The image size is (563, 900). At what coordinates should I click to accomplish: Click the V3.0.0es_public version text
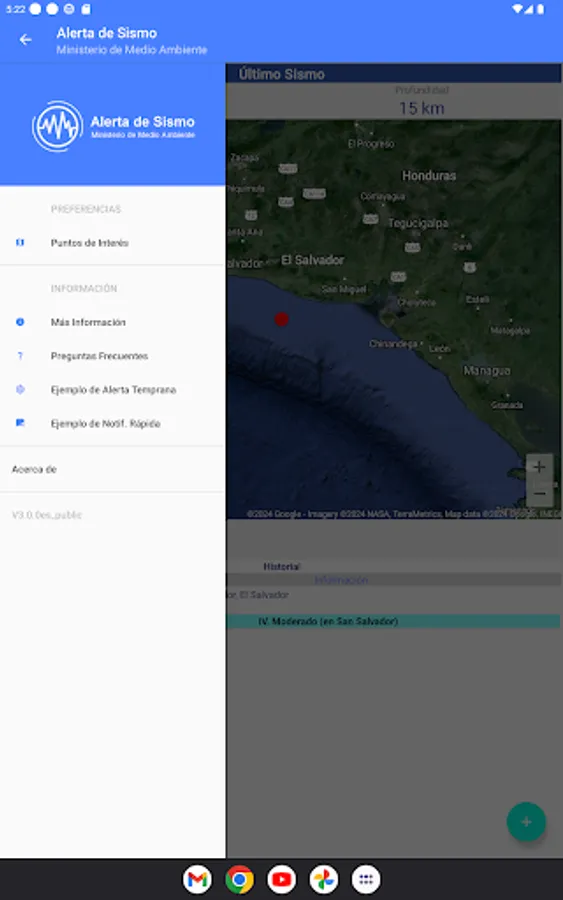[x=47, y=515]
